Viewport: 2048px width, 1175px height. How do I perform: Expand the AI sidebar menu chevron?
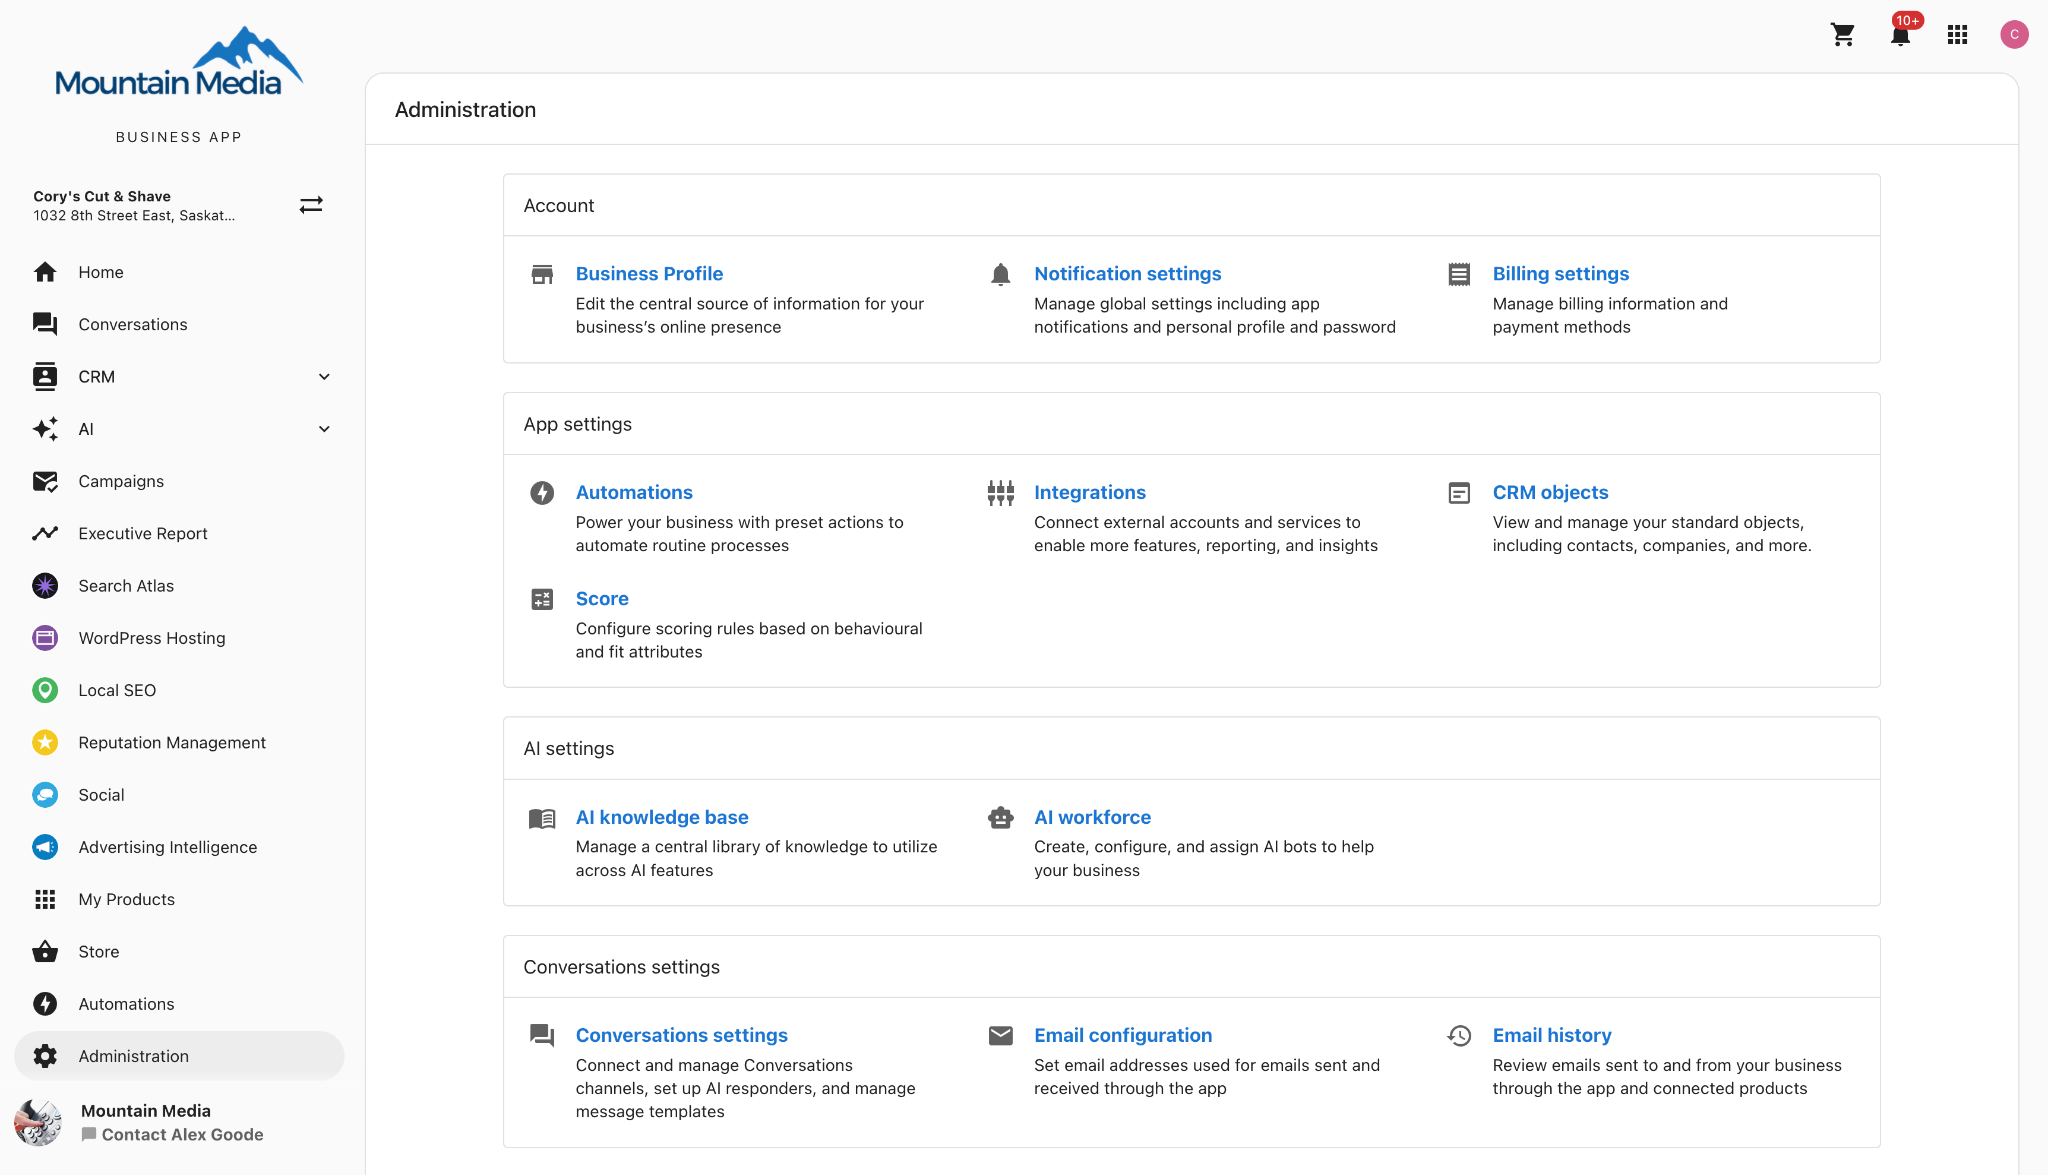[324, 429]
